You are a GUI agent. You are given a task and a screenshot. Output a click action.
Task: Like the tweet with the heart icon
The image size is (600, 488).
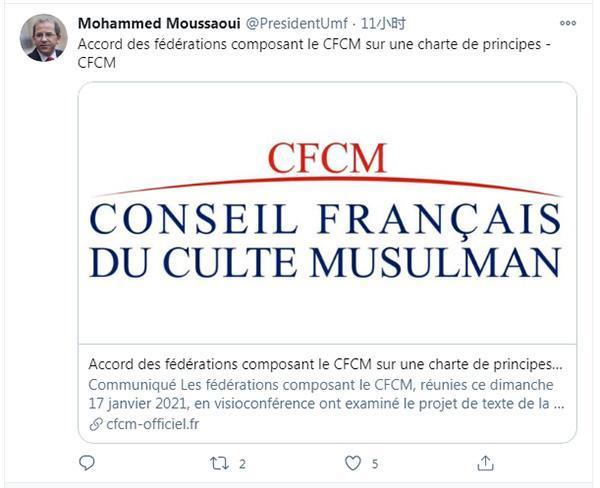click(352, 463)
